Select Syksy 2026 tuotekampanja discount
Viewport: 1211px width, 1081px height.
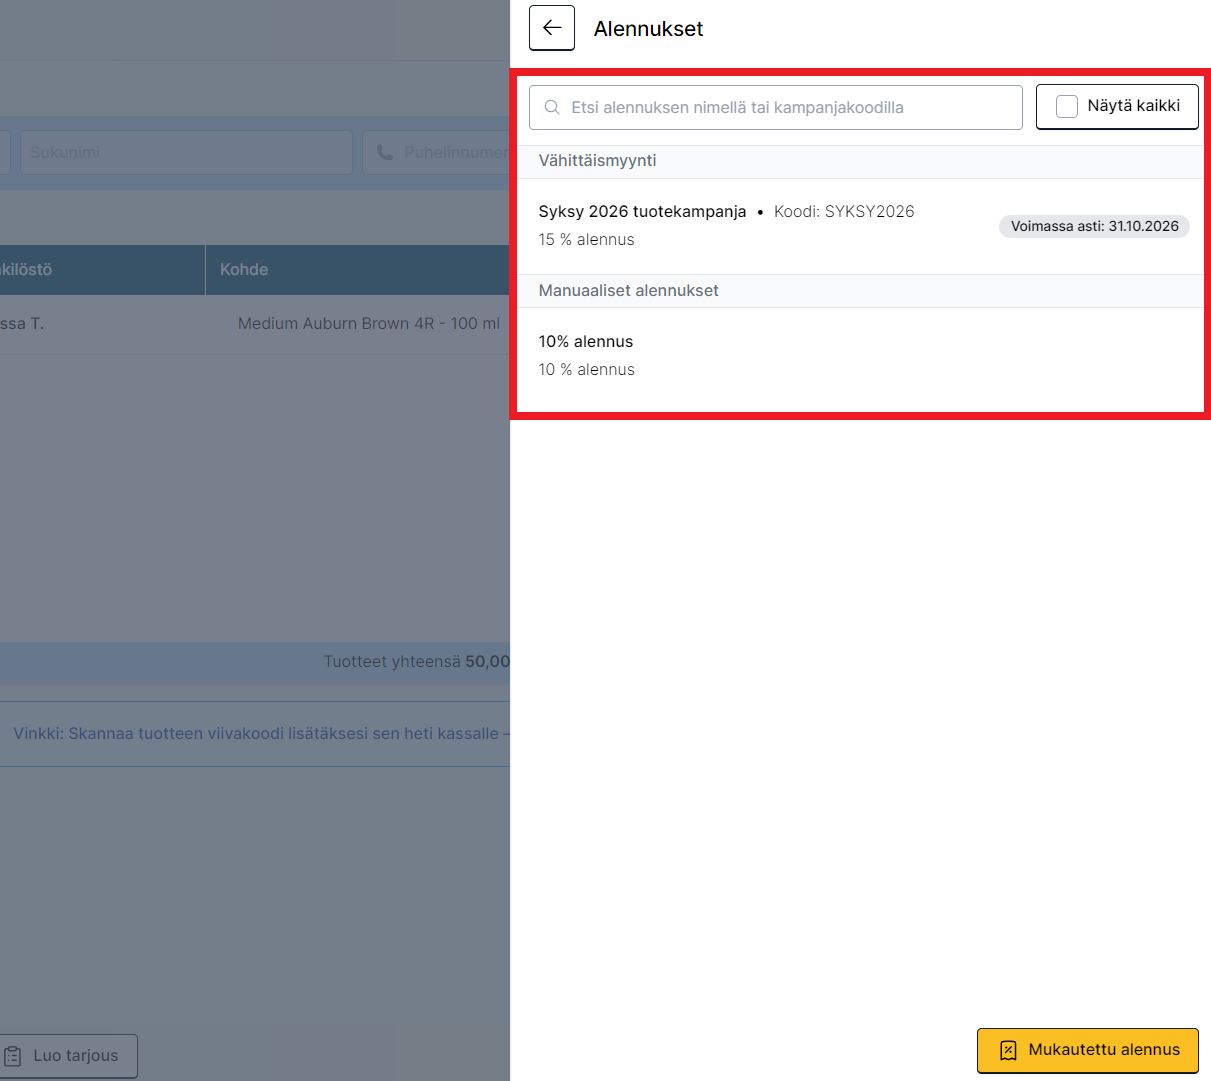point(860,226)
